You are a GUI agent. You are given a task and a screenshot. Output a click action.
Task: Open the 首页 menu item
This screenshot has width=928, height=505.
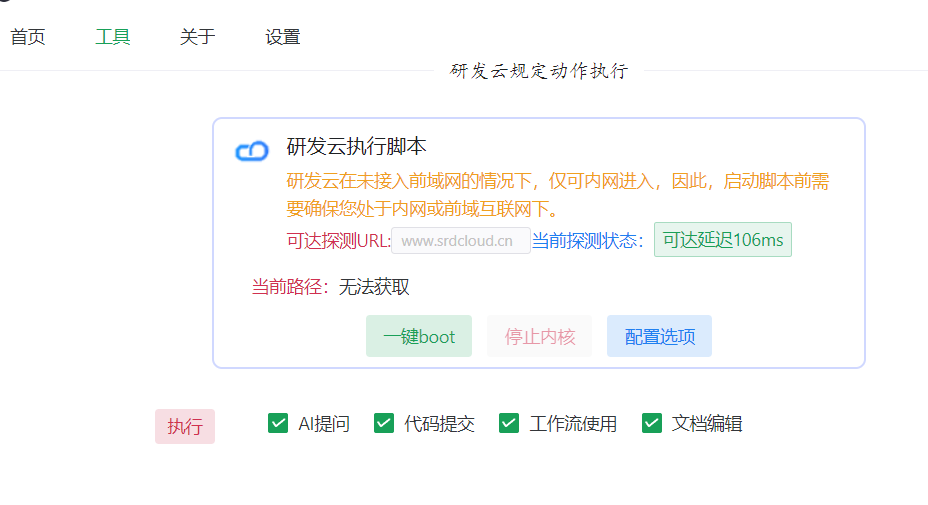pyautogui.click(x=28, y=37)
